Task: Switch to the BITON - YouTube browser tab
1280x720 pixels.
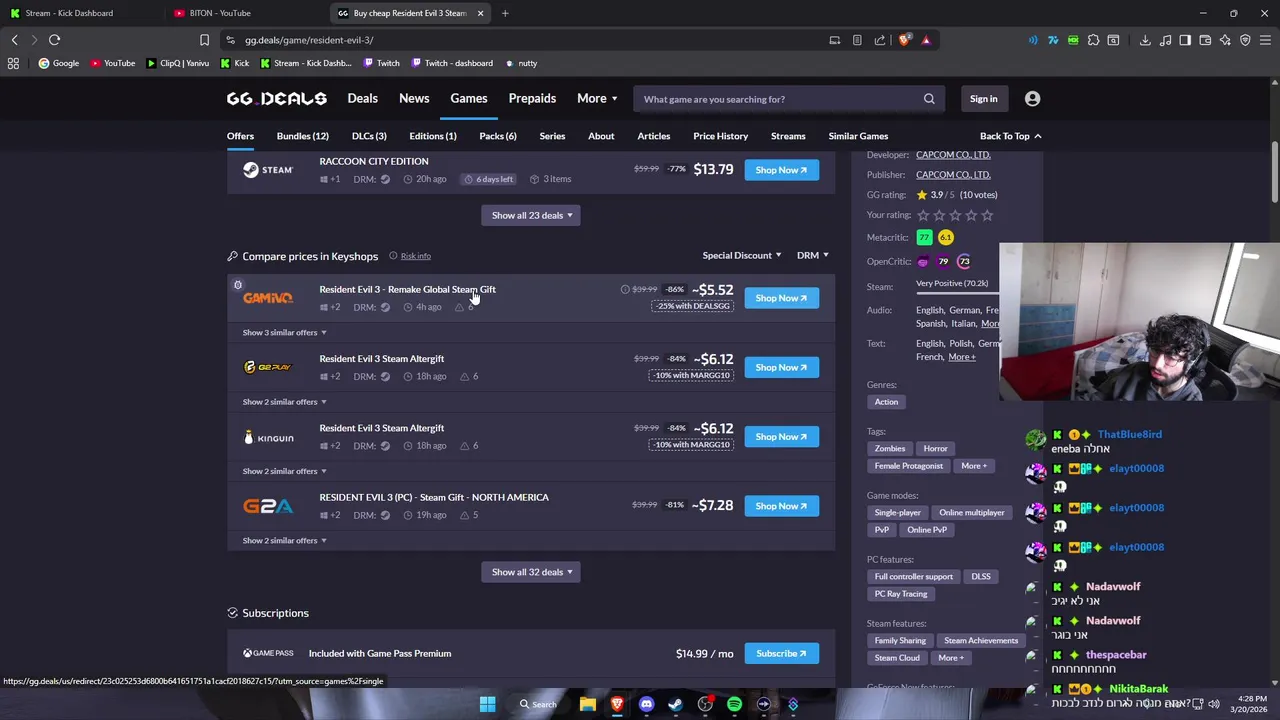Action: (220, 13)
